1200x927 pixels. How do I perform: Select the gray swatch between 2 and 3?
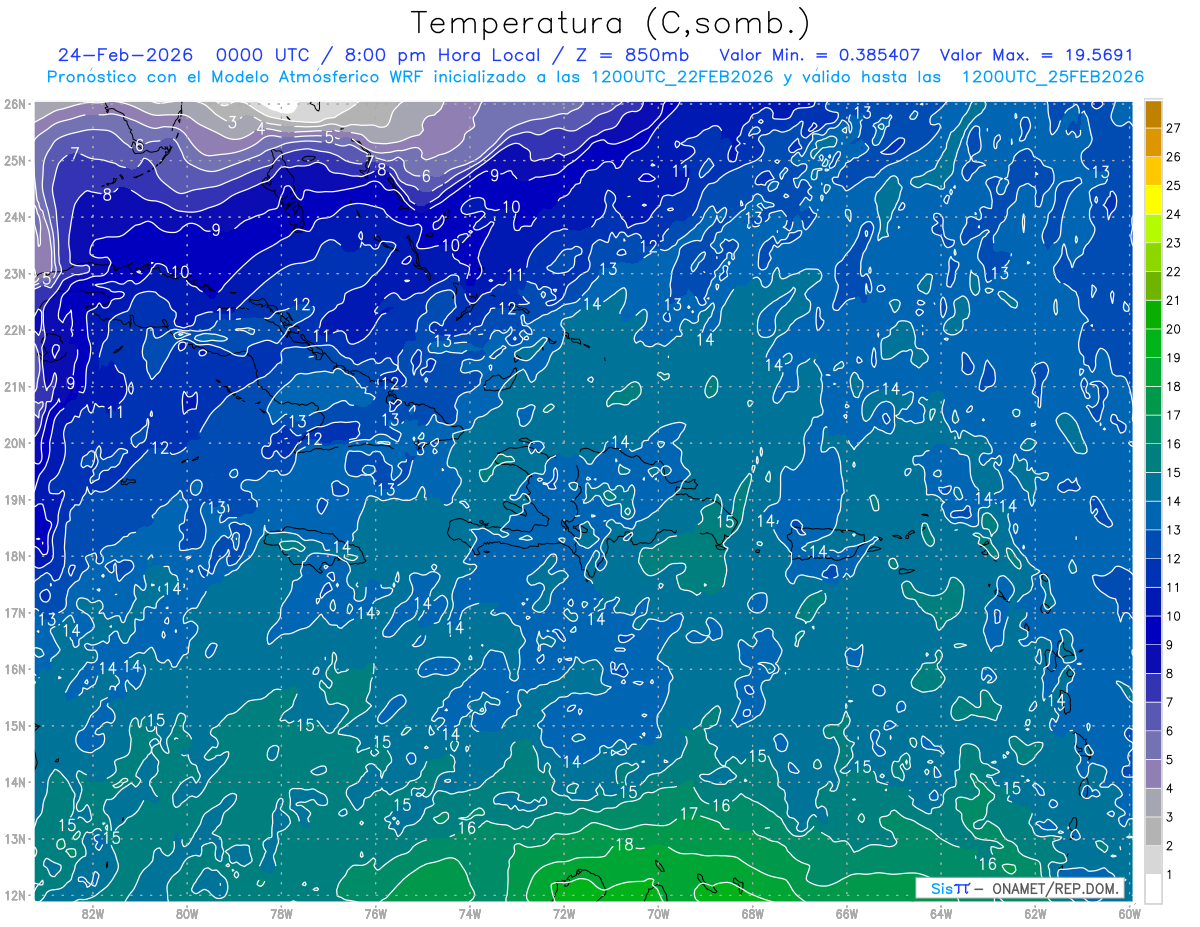(1153, 831)
